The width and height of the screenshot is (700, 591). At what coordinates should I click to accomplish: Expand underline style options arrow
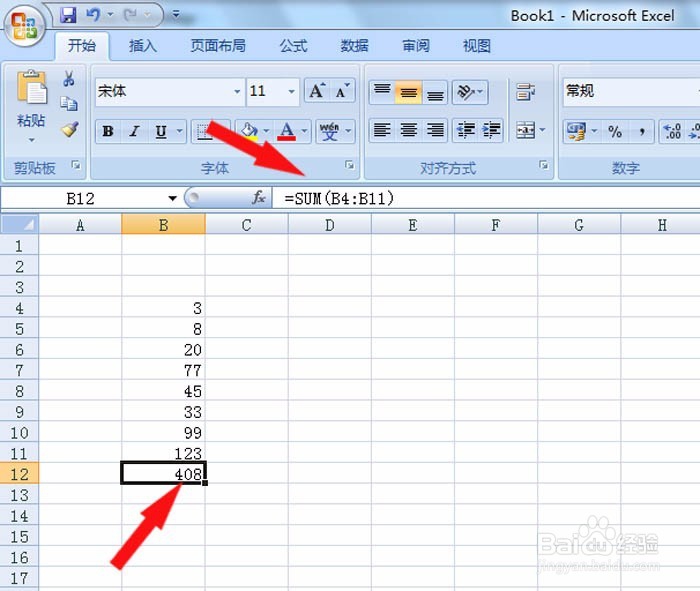pyautogui.click(x=179, y=131)
